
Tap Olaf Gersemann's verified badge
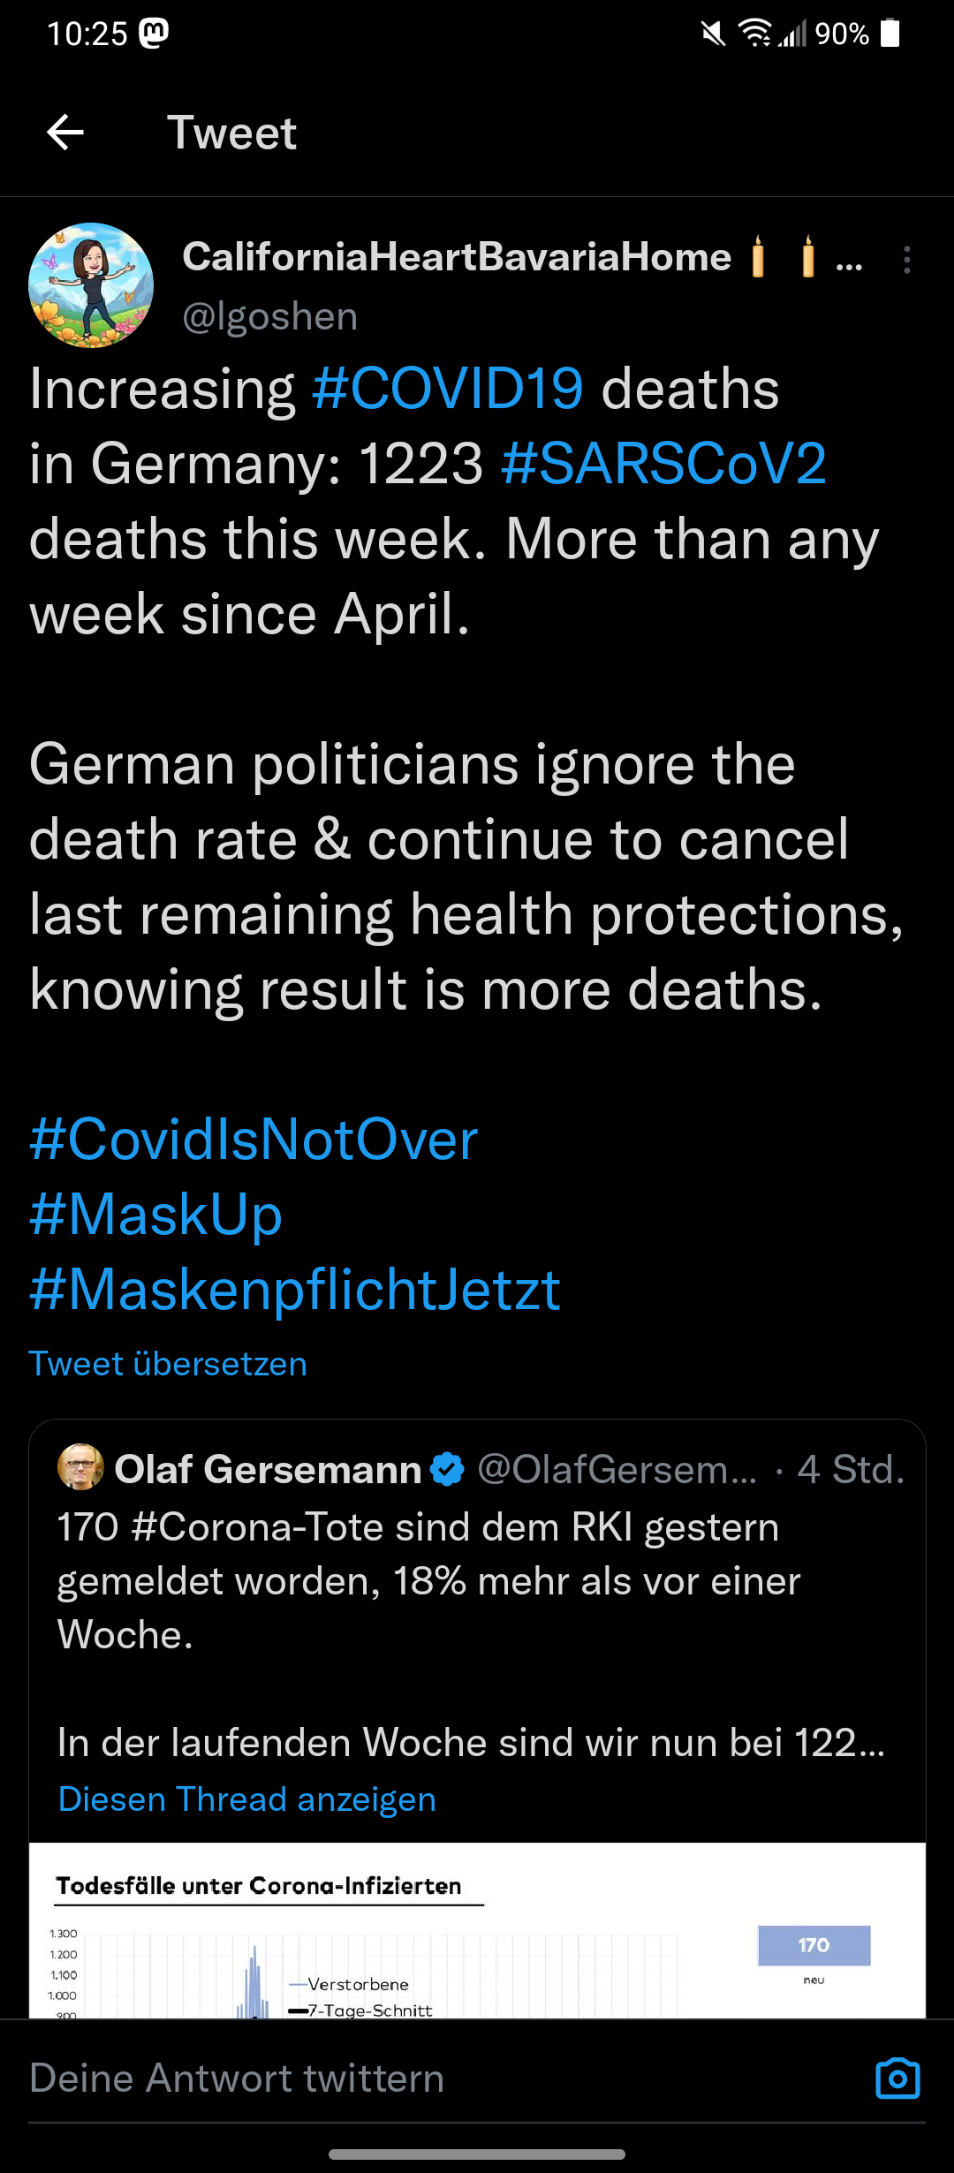(x=447, y=1469)
